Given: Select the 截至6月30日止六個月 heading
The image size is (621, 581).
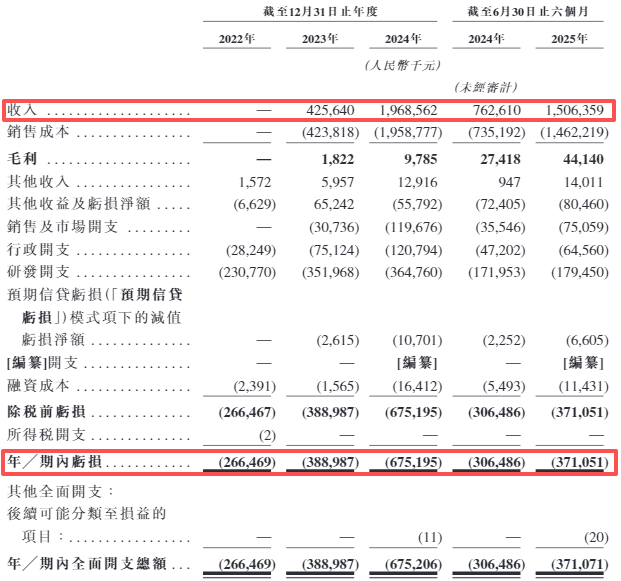Looking at the screenshot, I should (x=528, y=11).
